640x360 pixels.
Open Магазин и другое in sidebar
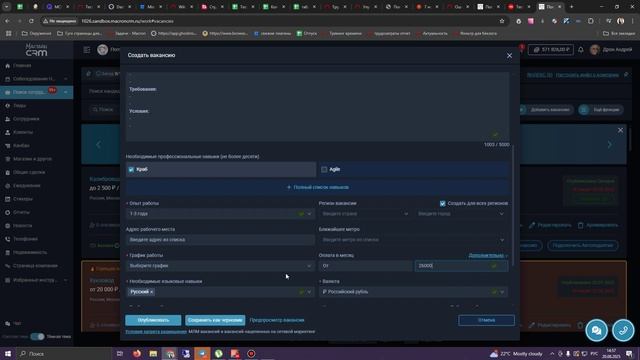(32, 159)
